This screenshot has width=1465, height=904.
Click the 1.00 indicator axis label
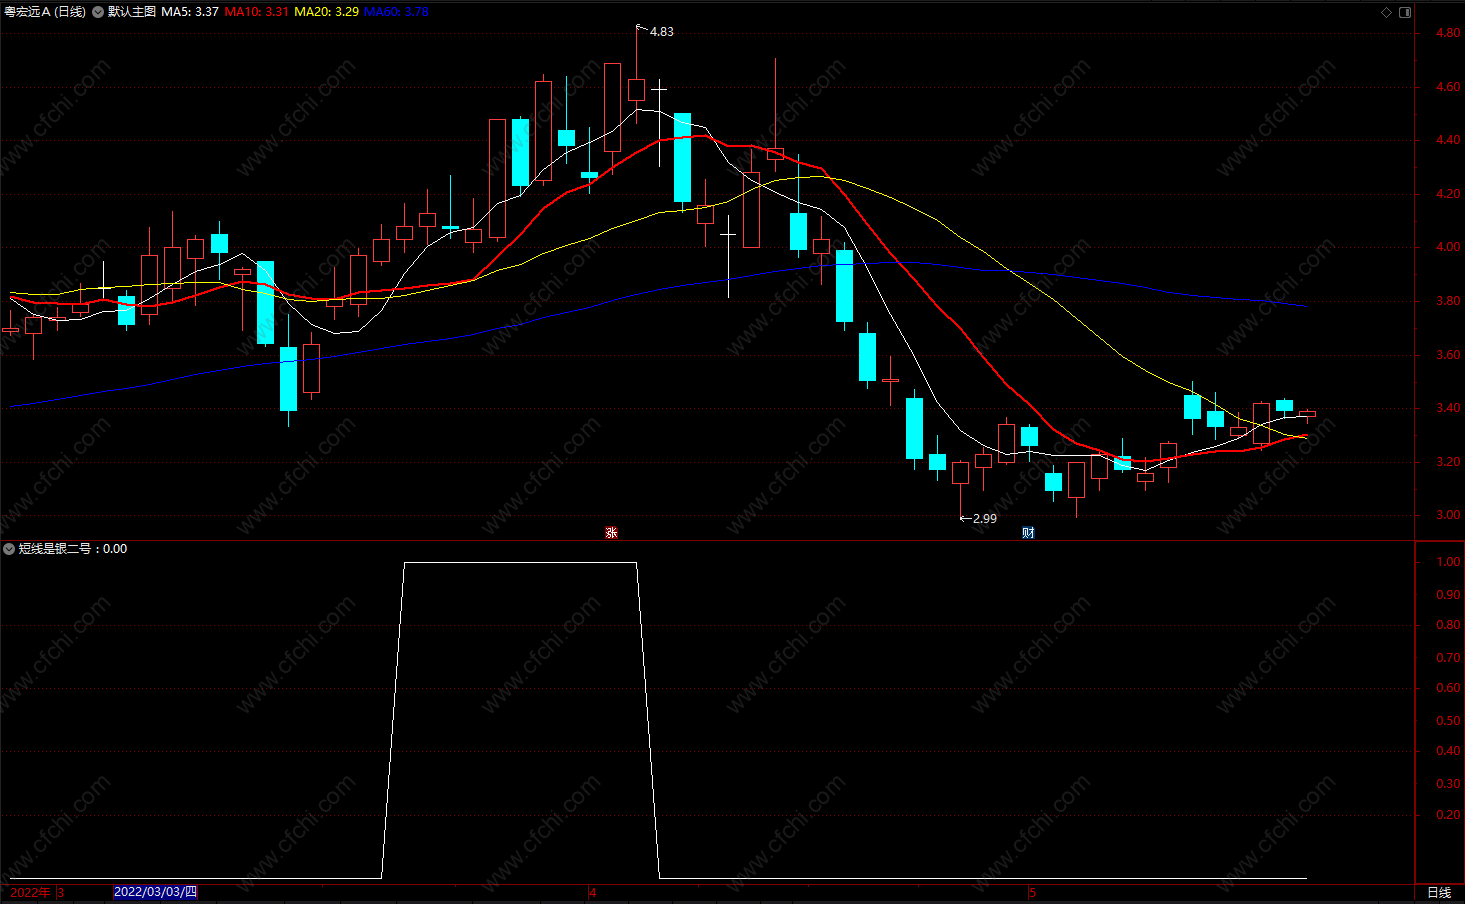pyautogui.click(x=1447, y=562)
